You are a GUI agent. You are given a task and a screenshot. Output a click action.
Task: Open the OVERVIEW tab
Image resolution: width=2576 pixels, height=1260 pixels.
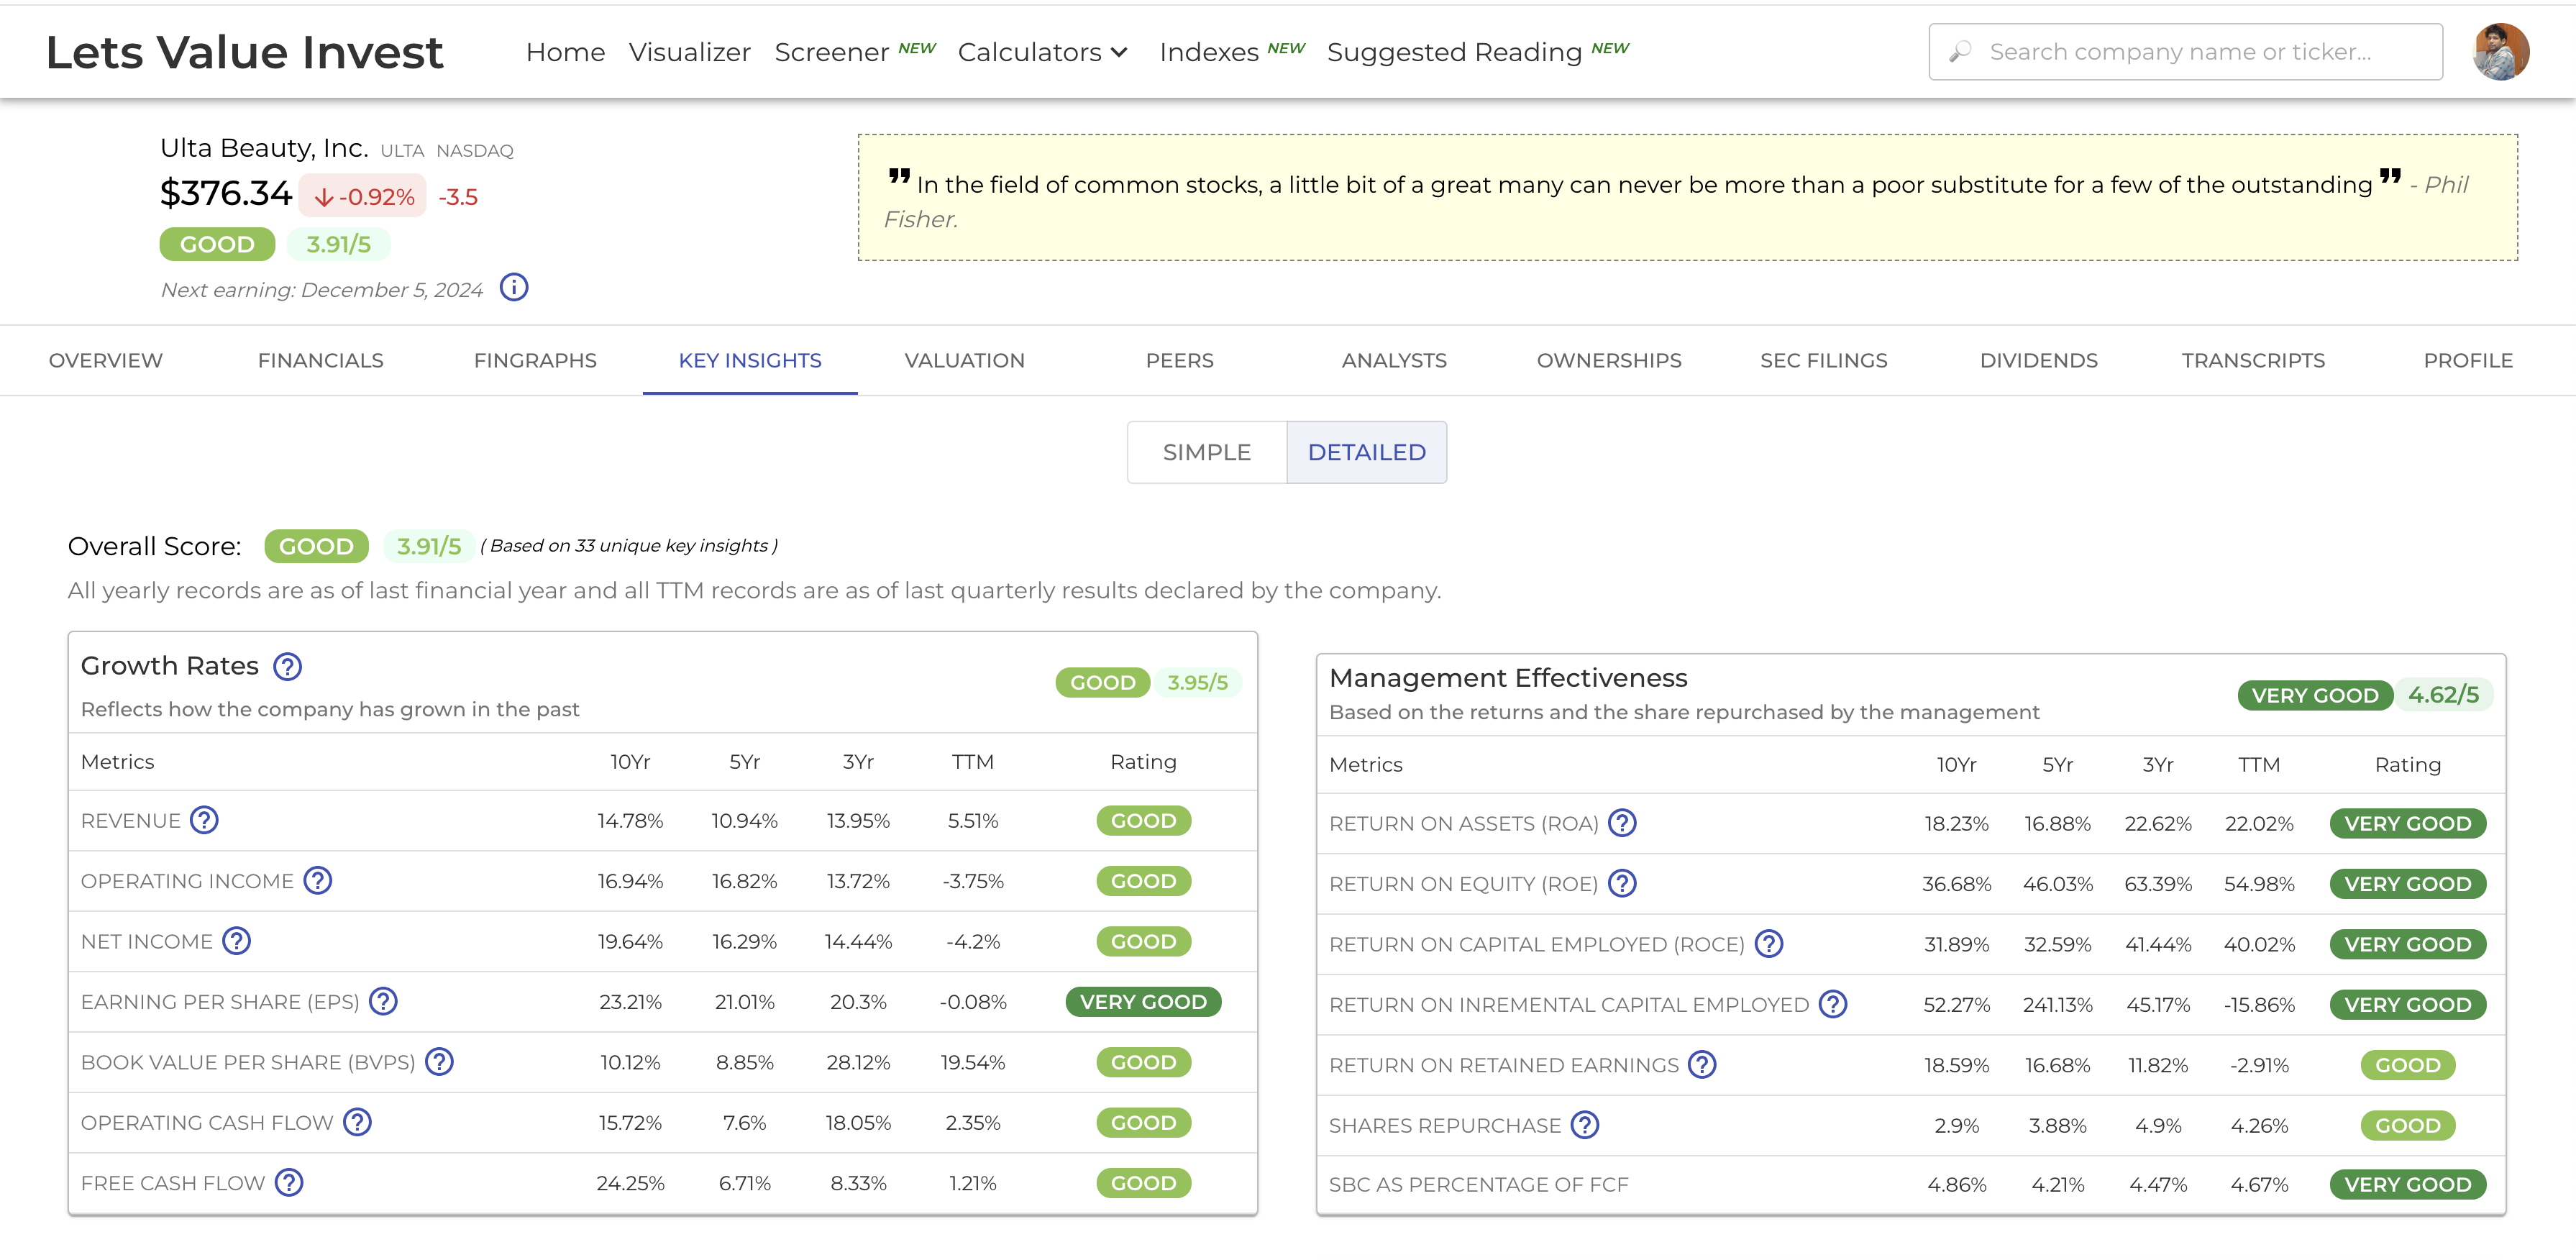pyautogui.click(x=106, y=360)
